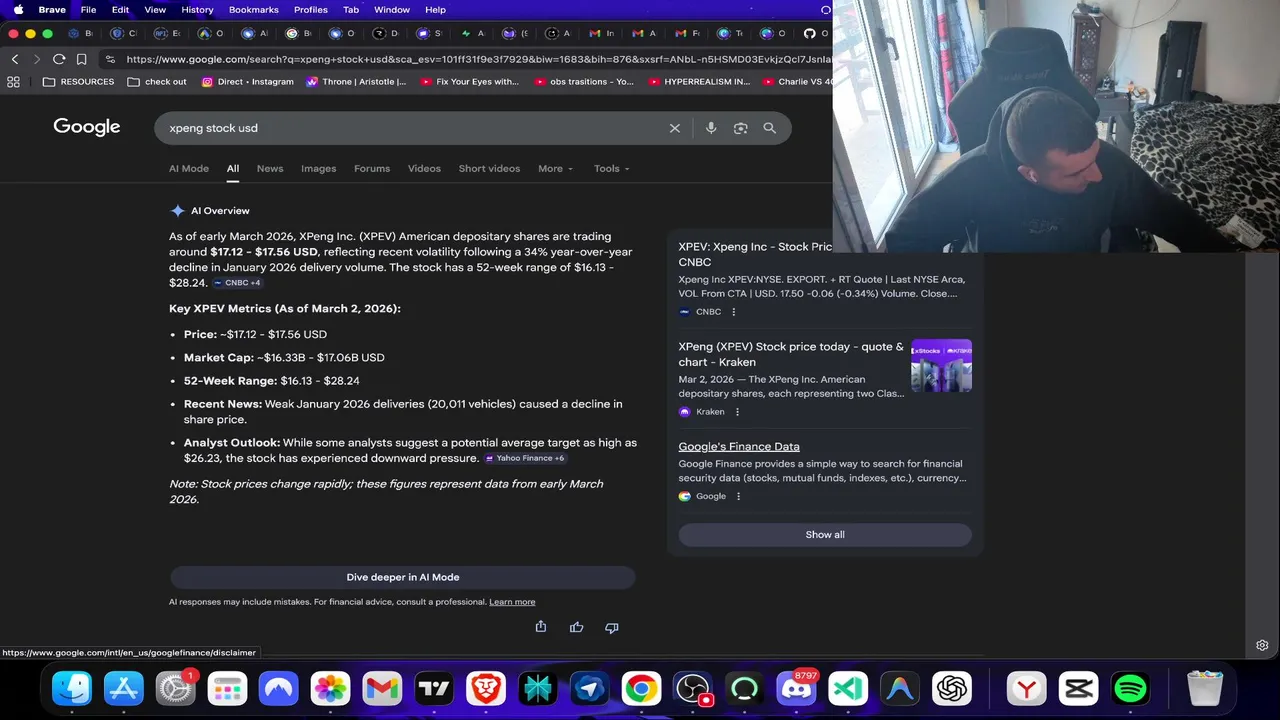
Task: Start voice search with the microphone icon
Action: pos(711,128)
